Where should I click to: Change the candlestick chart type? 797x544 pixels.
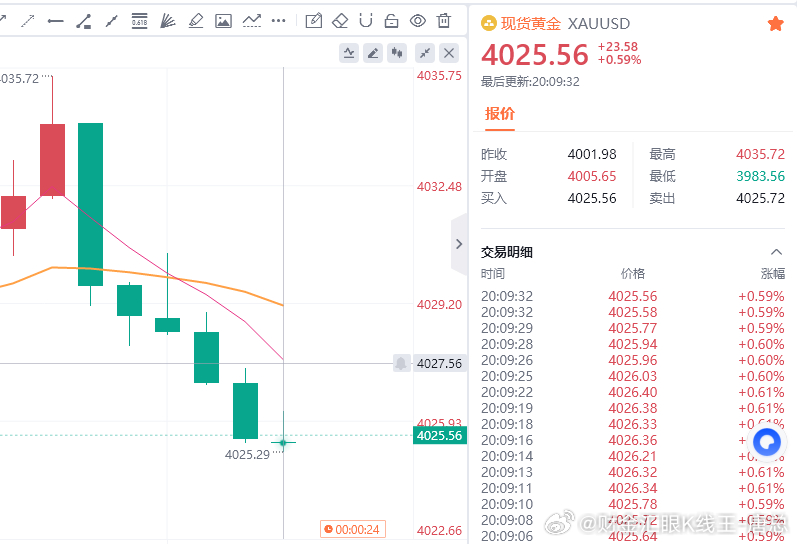coord(397,53)
